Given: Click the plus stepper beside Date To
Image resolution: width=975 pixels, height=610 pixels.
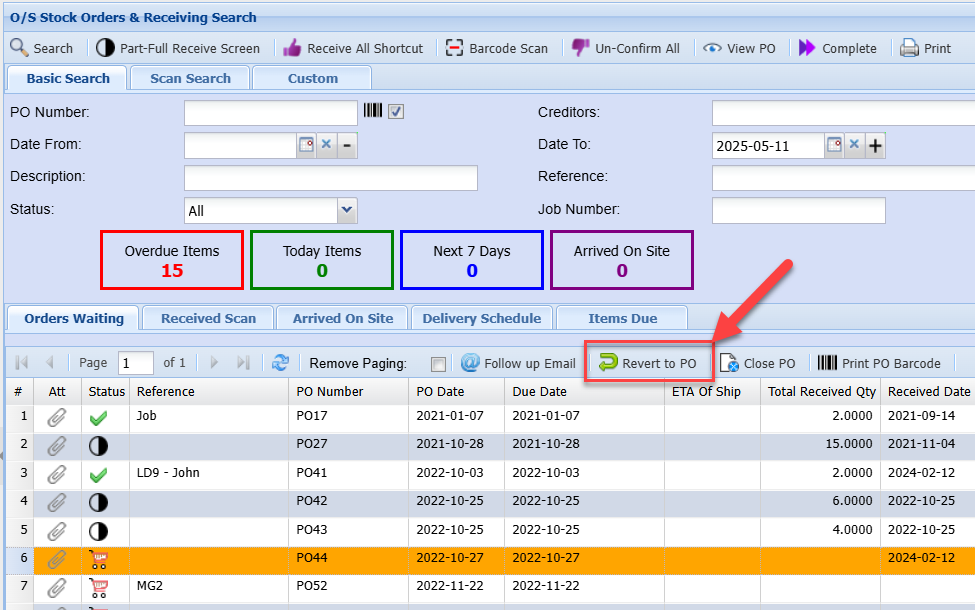Looking at the screenshot, I should (x=875, y=146).
